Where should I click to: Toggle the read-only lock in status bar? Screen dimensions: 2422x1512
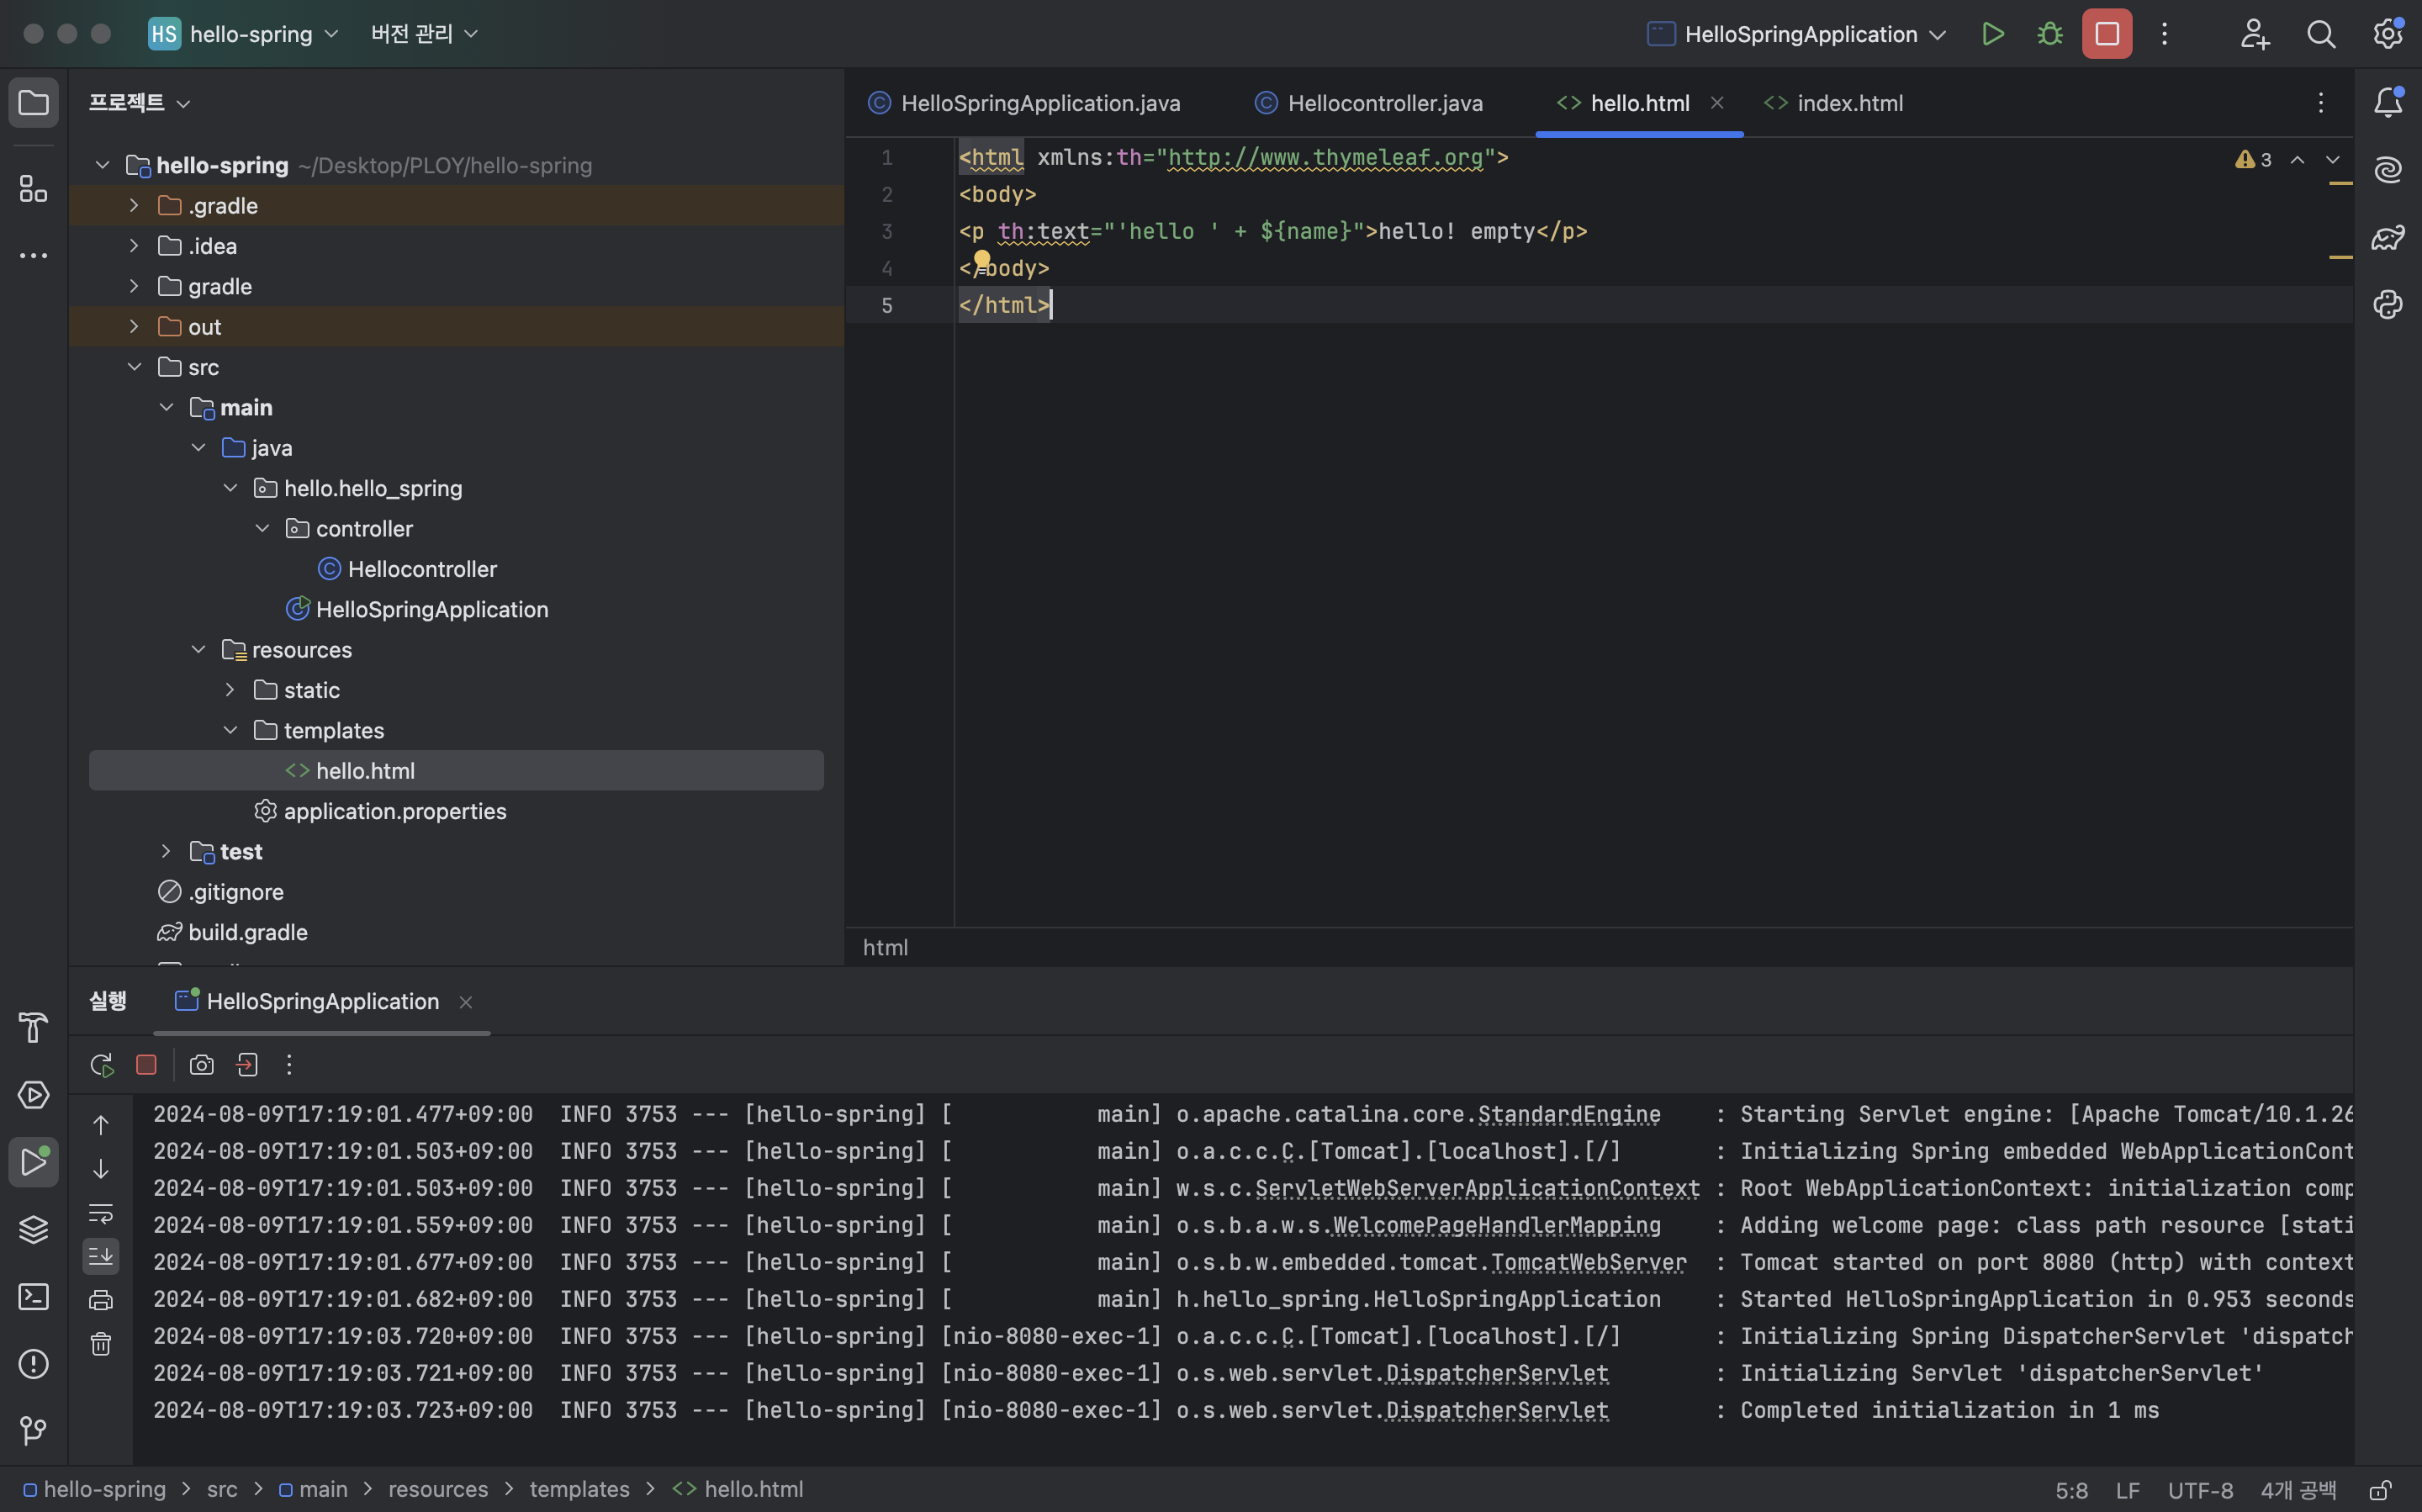(x=2380, y=1490)
